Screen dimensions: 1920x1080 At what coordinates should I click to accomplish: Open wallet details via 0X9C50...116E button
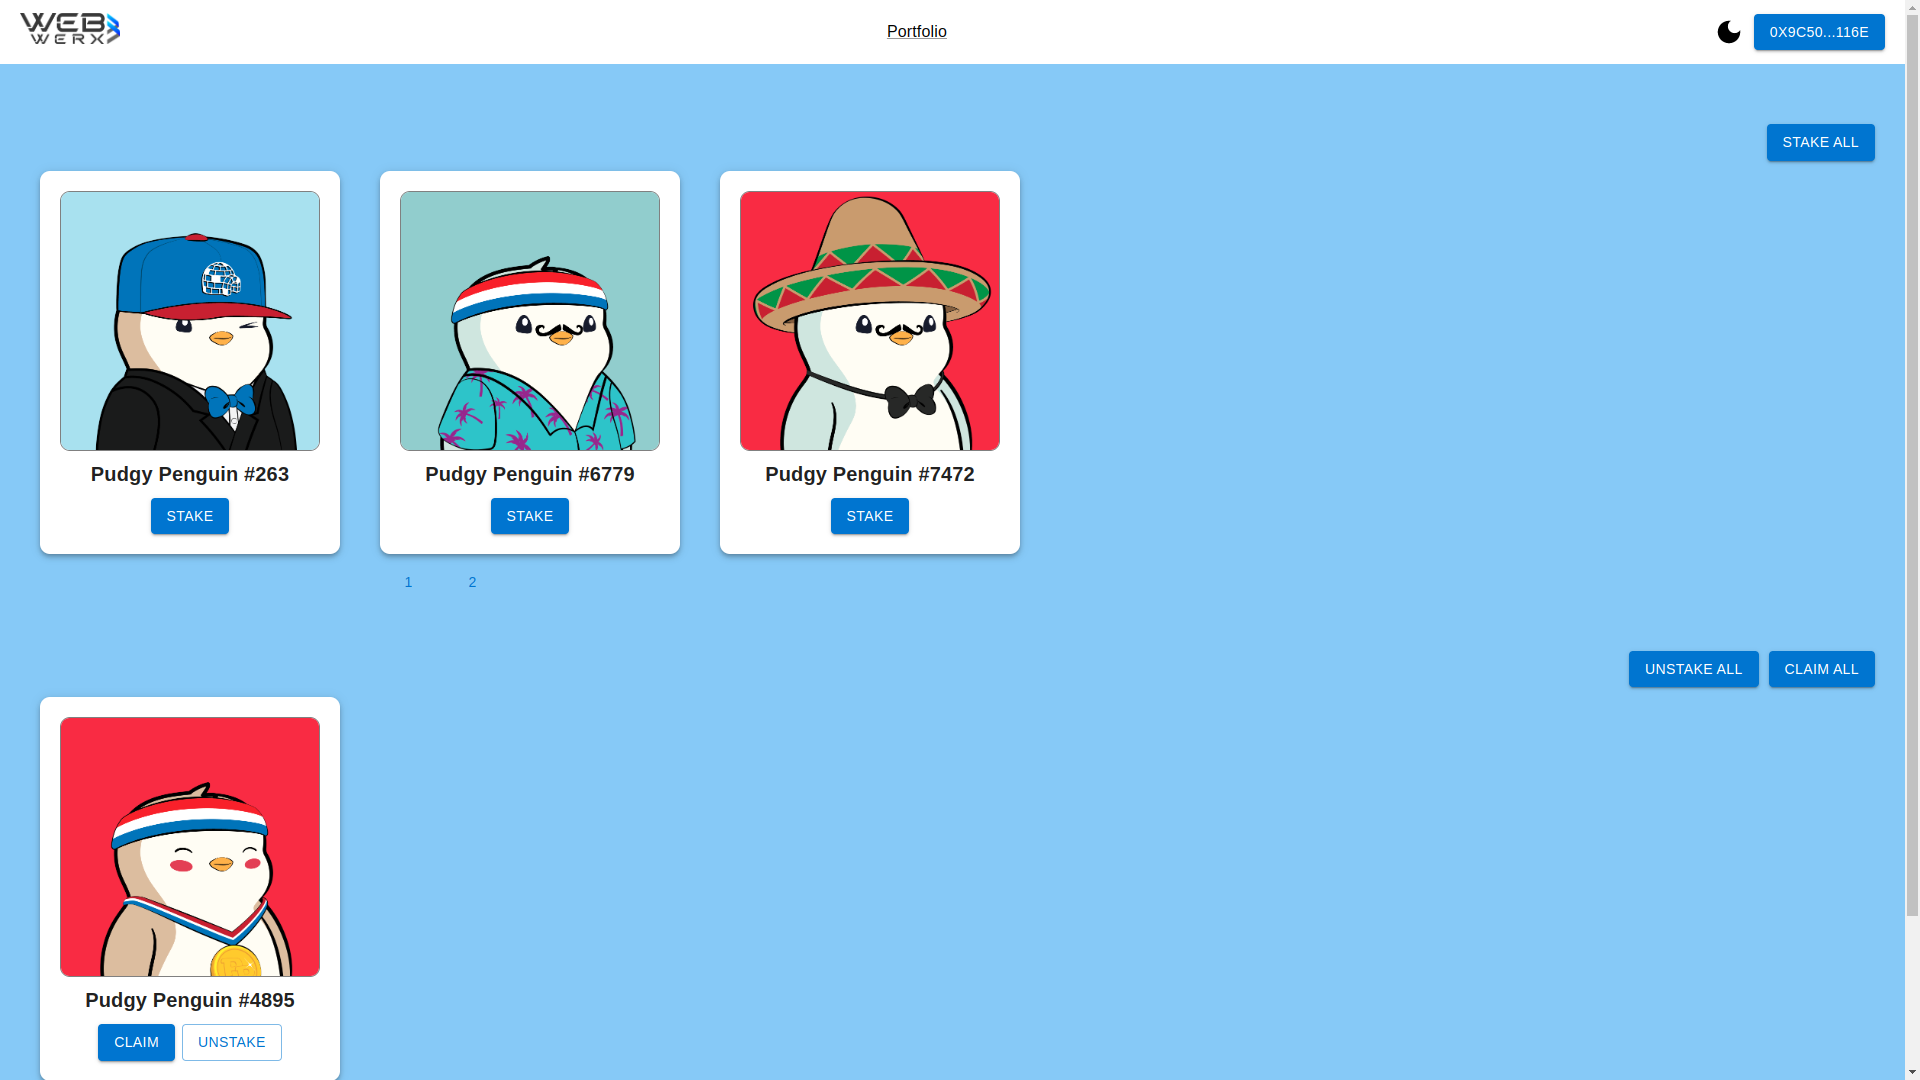(x=1819, y=31)
